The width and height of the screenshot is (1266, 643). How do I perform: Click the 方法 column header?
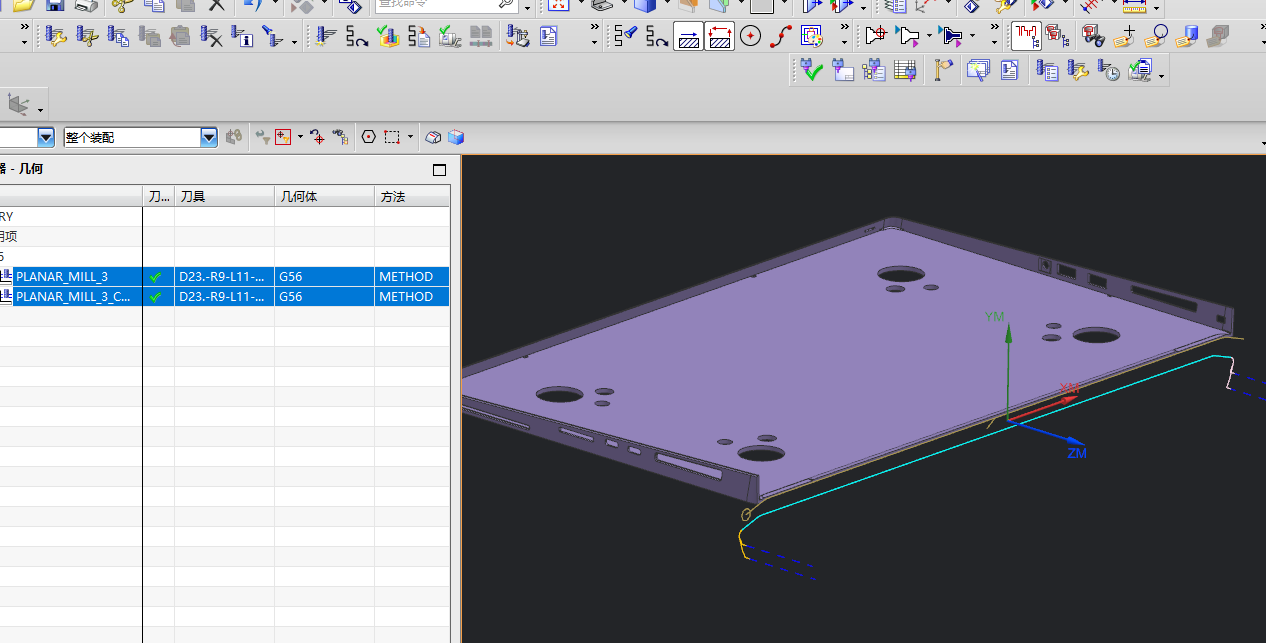(412, 197)
